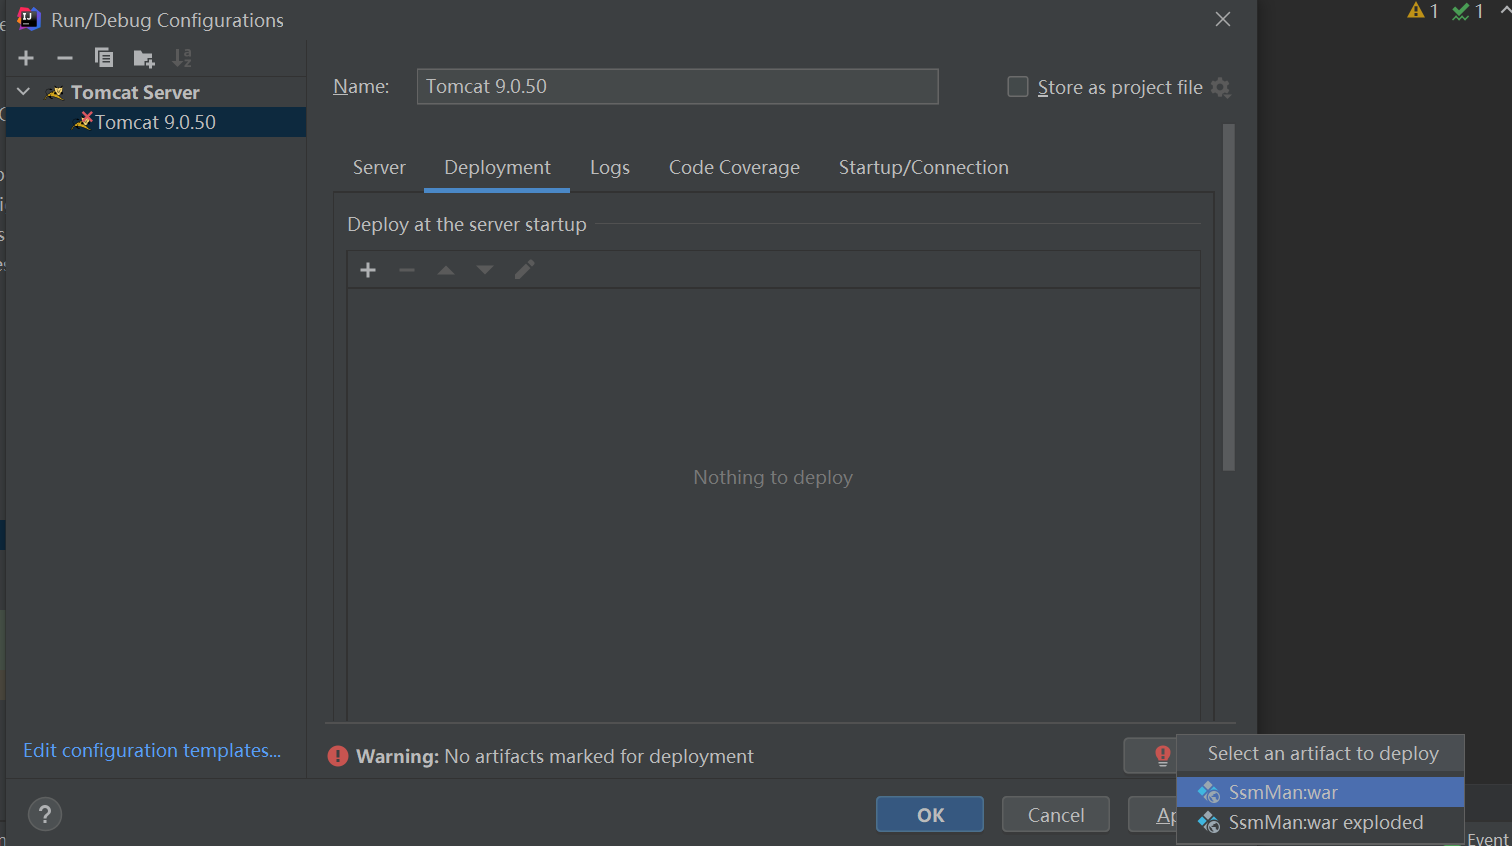1512x846 pixels.
Task: Click the OK button
Action: coord(930,814)
